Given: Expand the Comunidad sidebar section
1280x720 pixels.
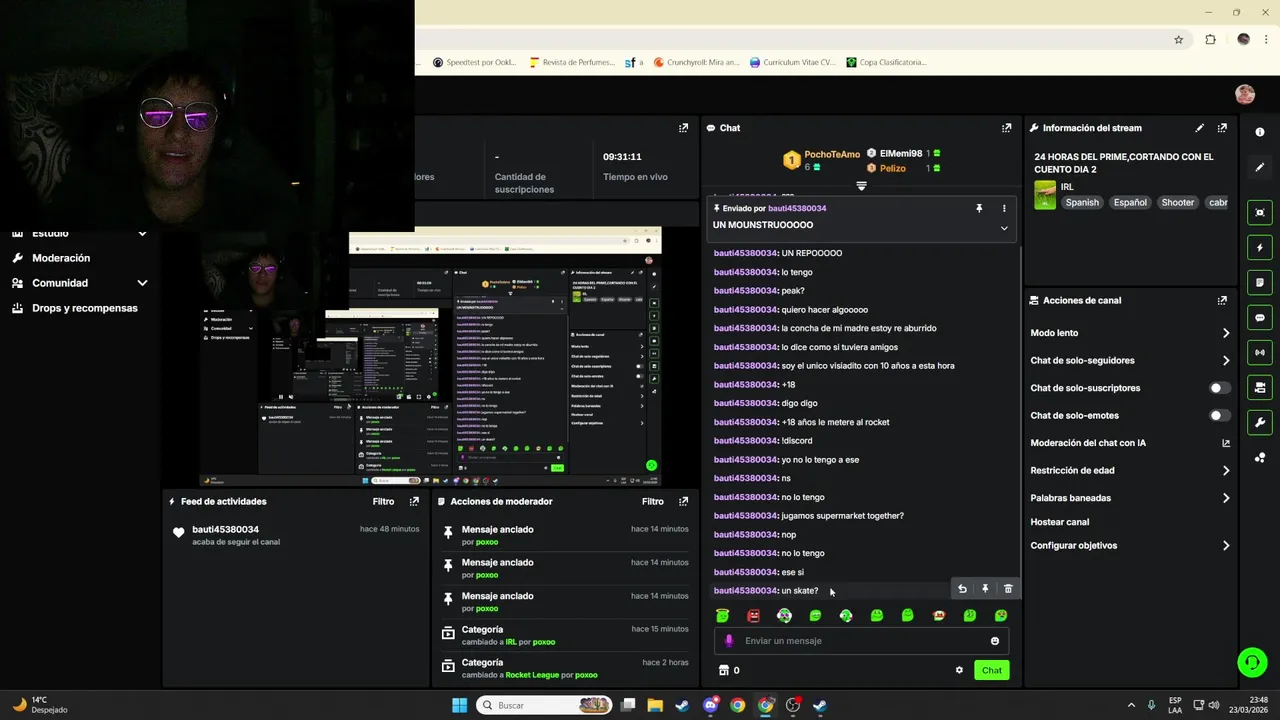Looking at the screenshot, I should pos(142,283).
